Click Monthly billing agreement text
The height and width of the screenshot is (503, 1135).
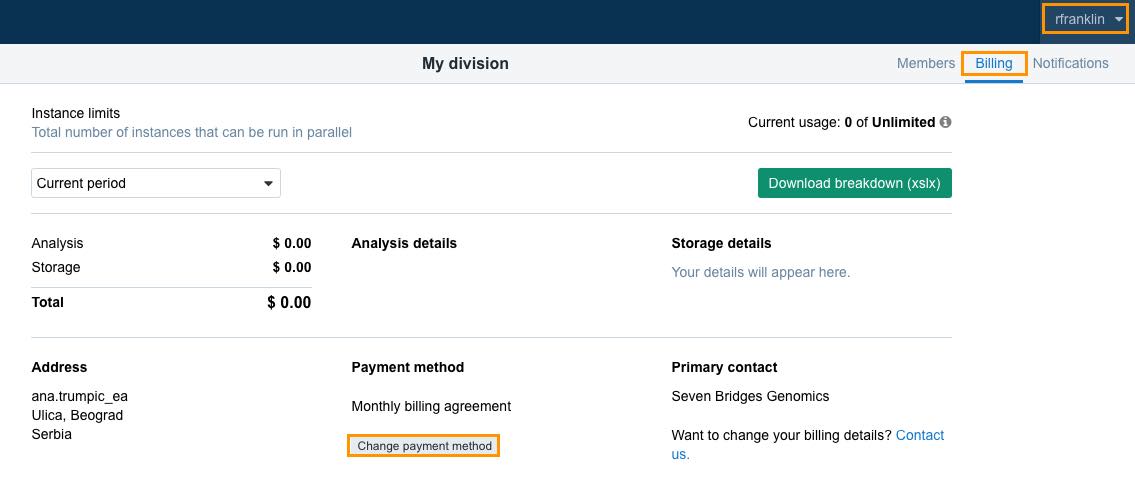(x=431, y=407)
